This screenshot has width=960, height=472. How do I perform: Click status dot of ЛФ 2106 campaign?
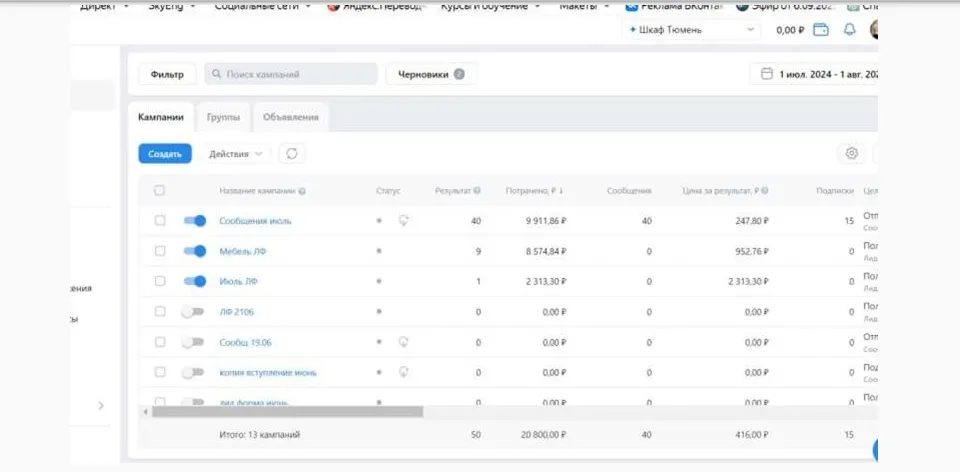(x=379, y=312)
